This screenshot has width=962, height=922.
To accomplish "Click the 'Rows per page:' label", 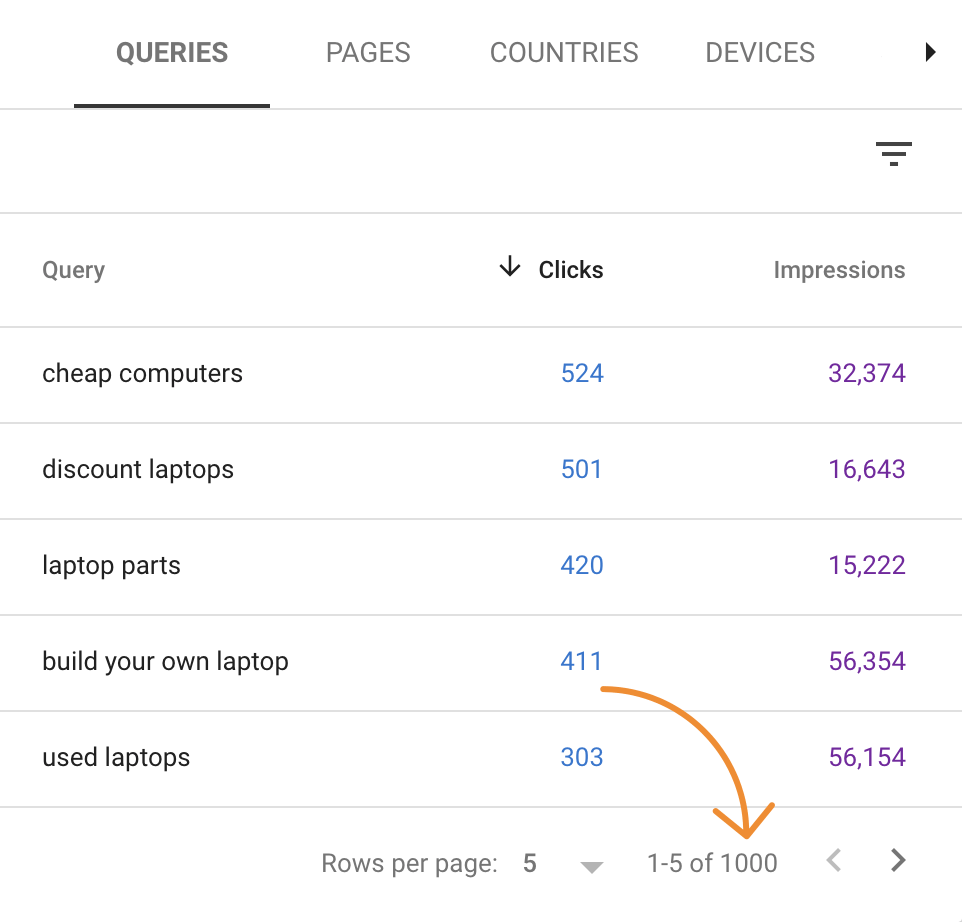I will point(409,864).
